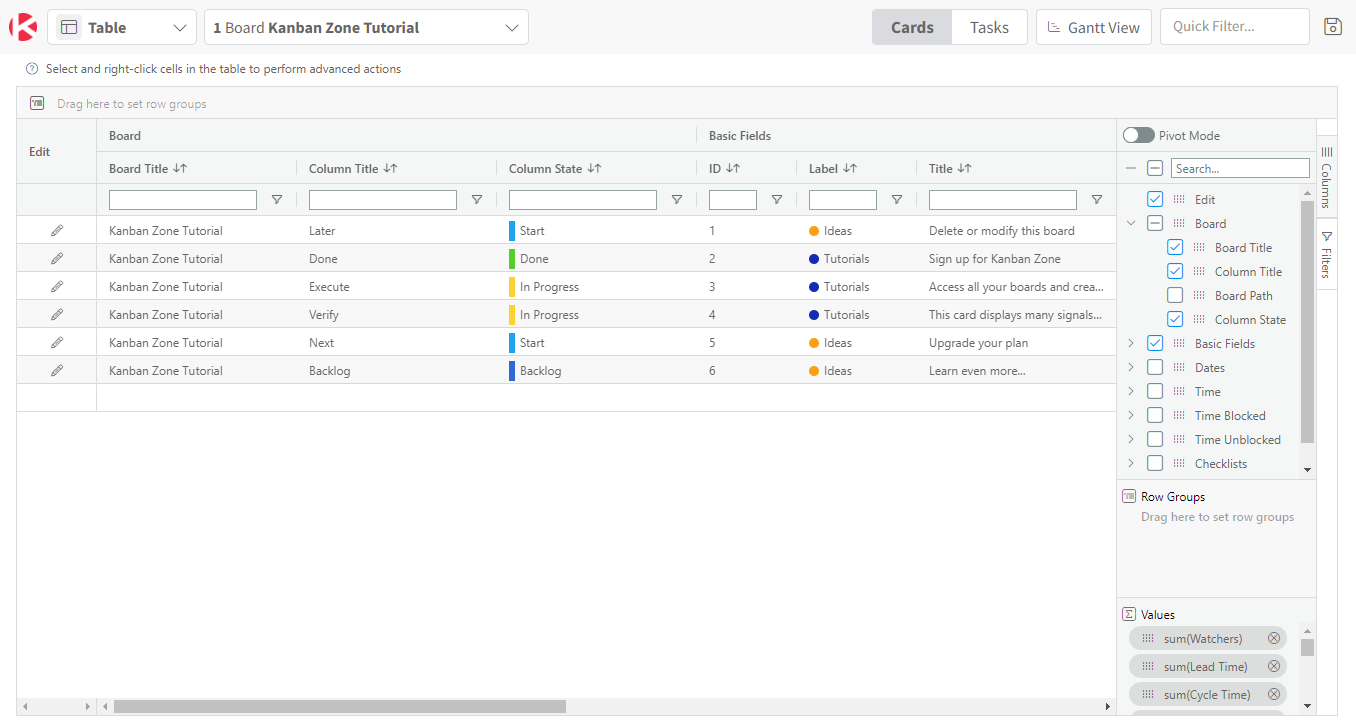
Task: Expand the Dates group
Action: pos(1131,367)
